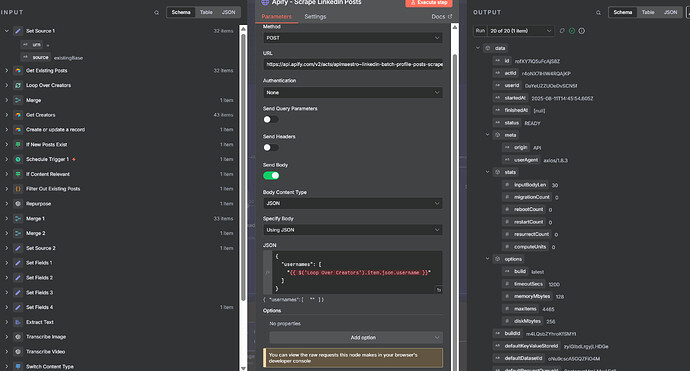Switch INPUT panel to Table view
This screenshot has height=371, width=690.
[206, 12]
